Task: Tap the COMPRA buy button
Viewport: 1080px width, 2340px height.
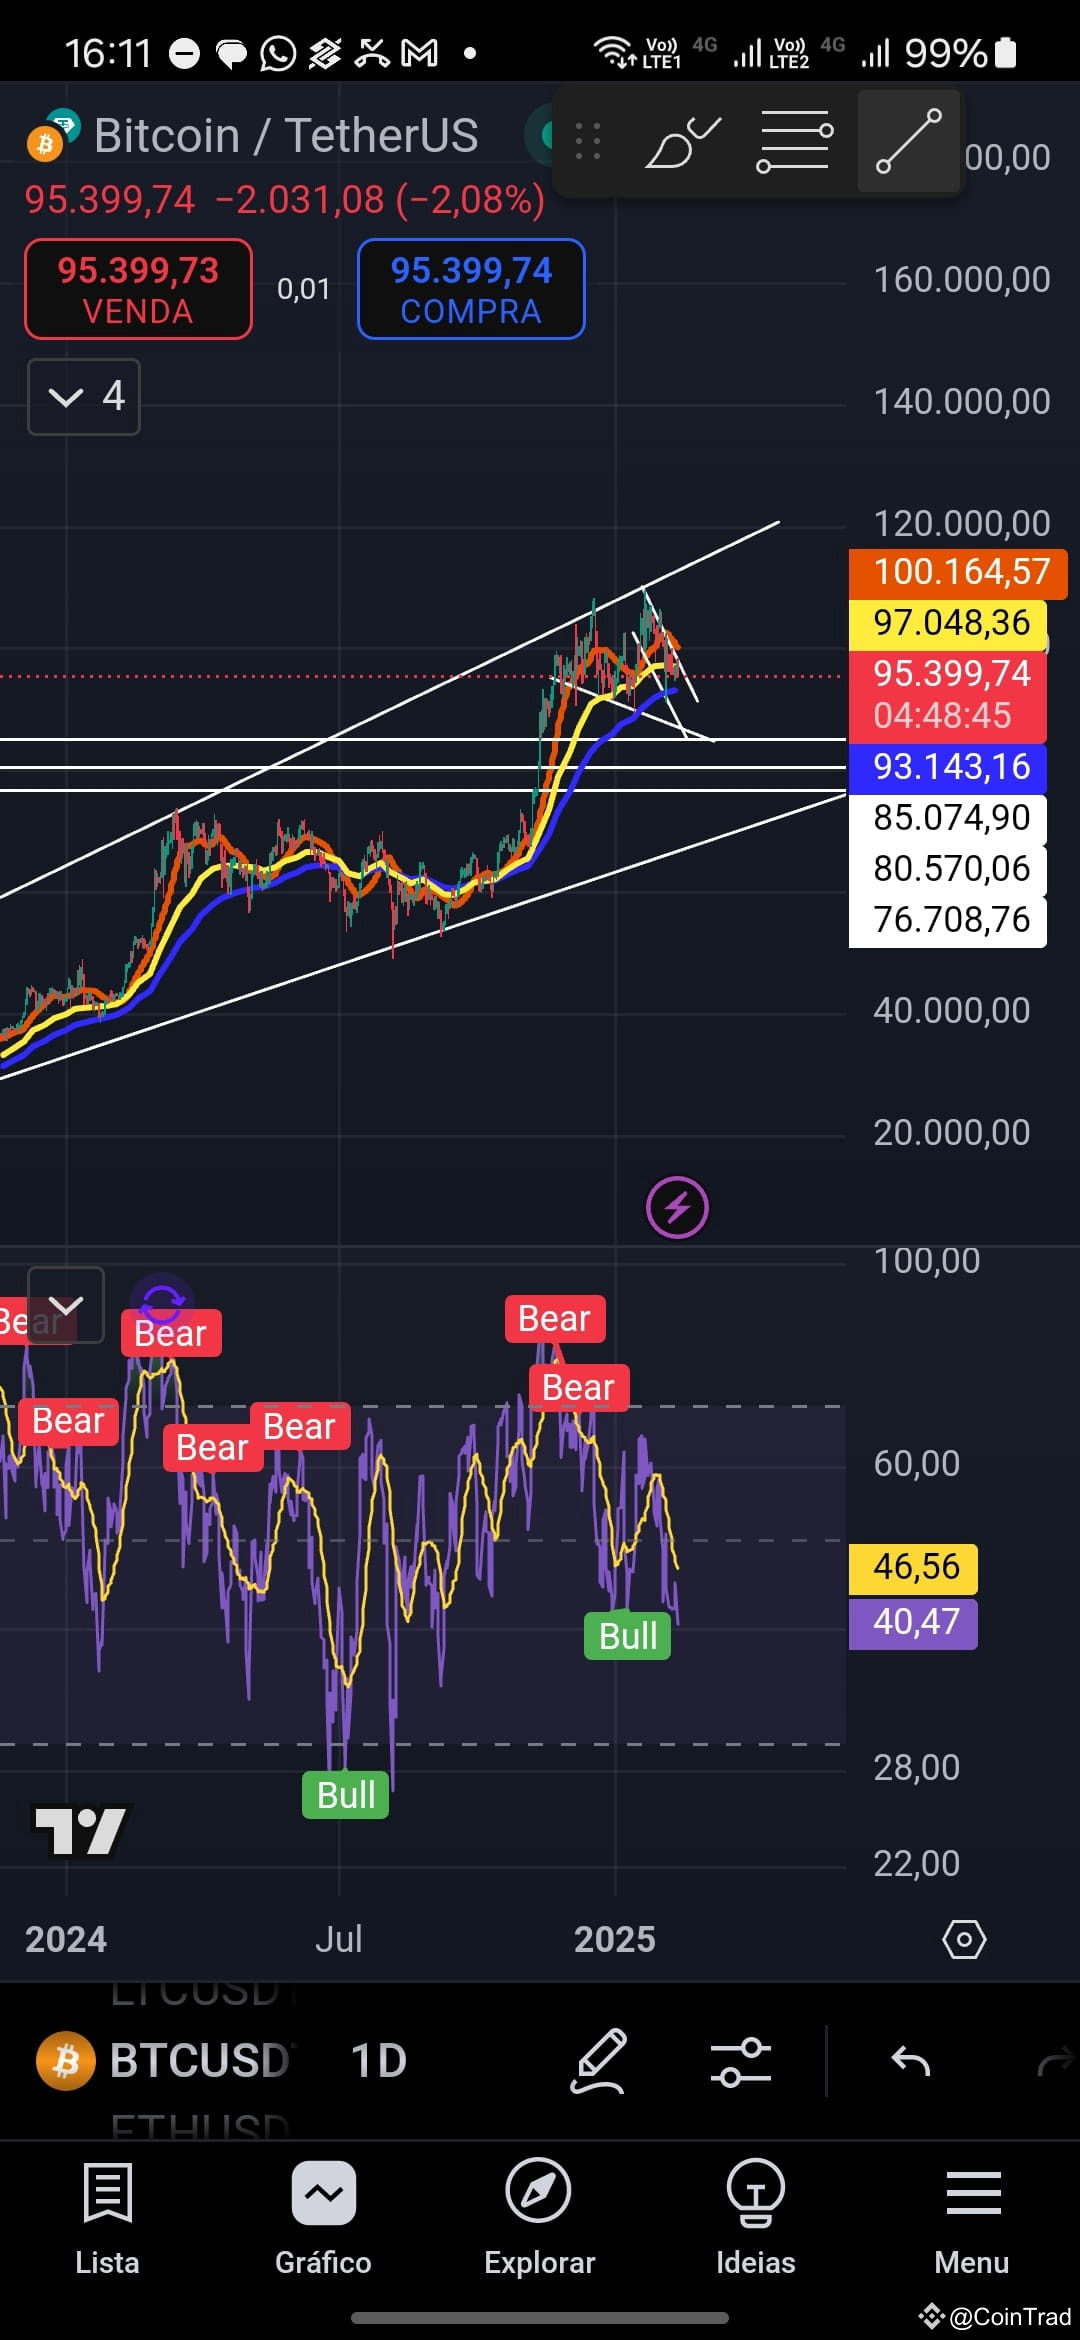Action: pos(471,289)
